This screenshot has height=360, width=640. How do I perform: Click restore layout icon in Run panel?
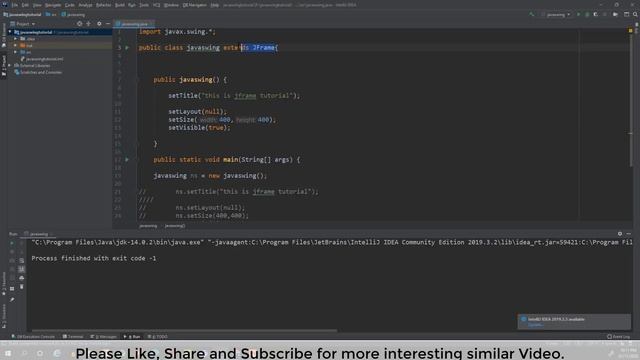(x=12, y=289)
